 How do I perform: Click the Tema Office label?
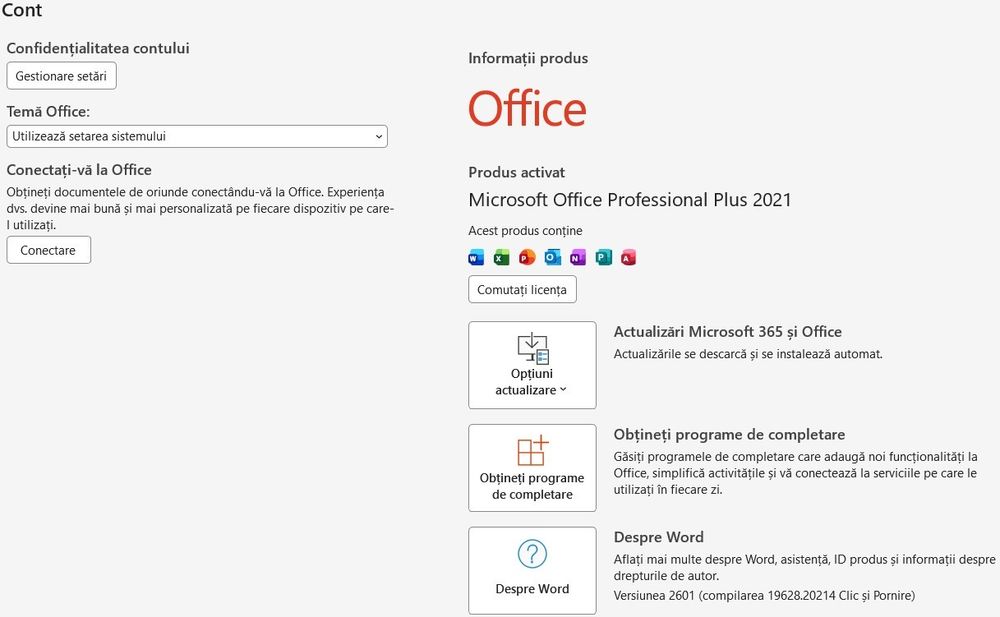(x=48, y=112)
